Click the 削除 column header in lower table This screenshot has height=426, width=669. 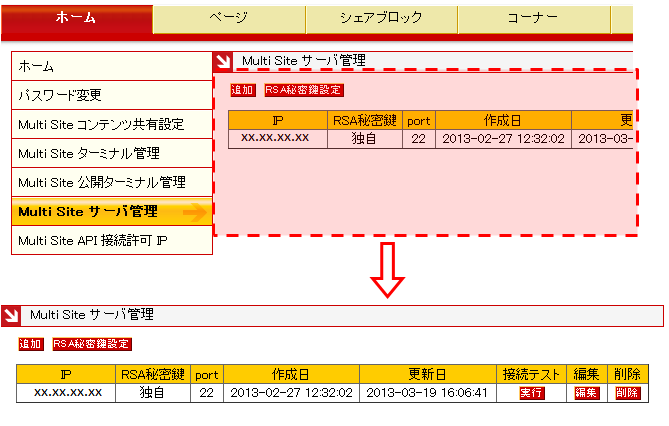pos(627,374)
